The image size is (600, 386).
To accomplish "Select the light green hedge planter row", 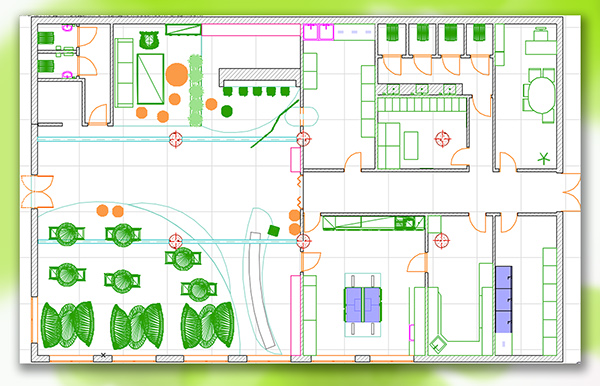I will coord(196,90).
